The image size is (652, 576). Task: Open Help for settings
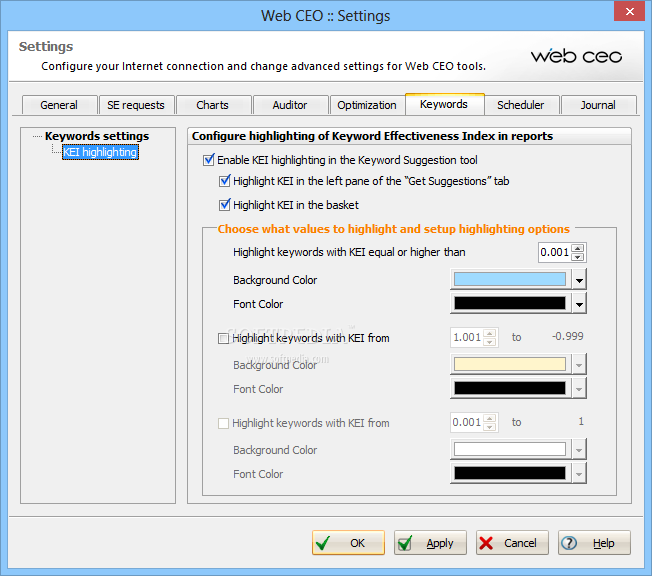coord(594,543)
